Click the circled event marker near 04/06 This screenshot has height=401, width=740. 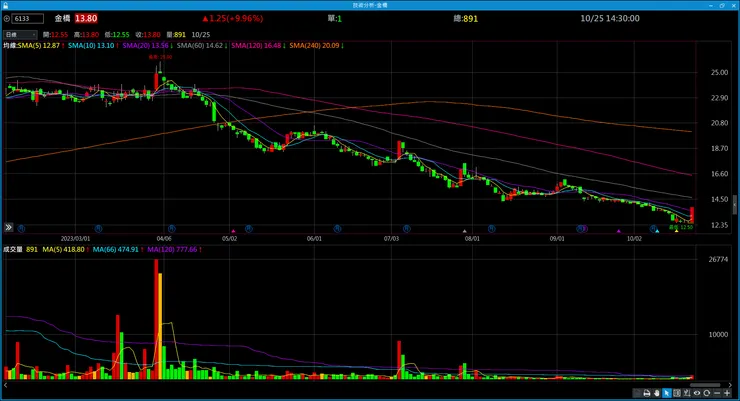tap(172, 228)
